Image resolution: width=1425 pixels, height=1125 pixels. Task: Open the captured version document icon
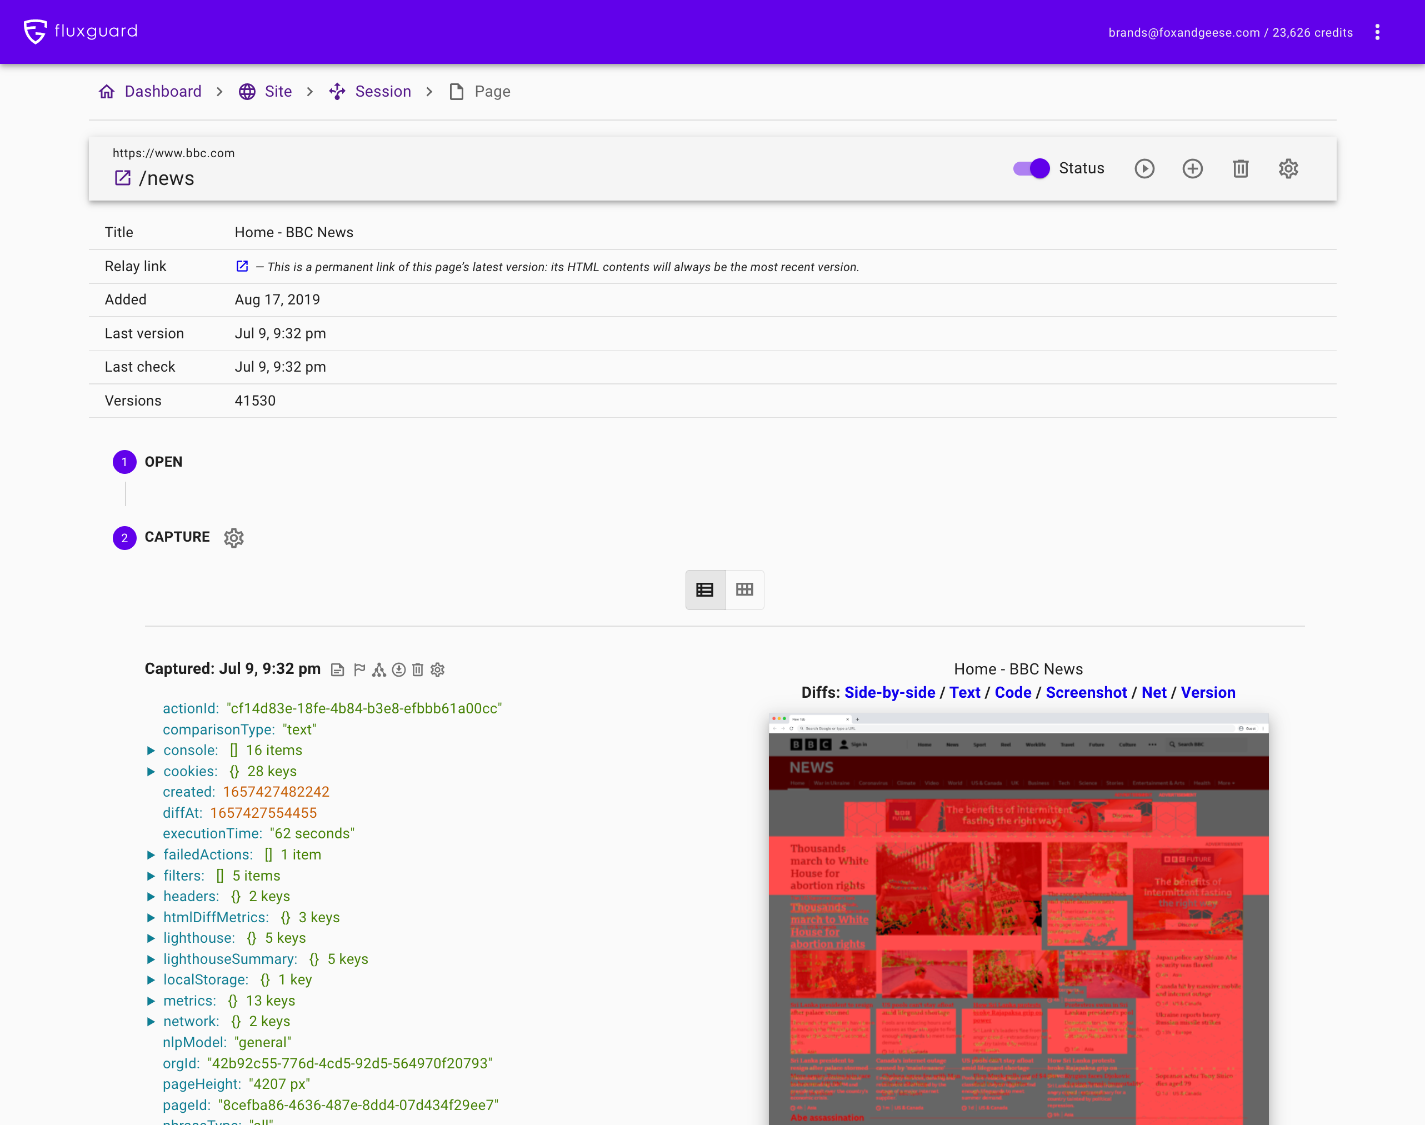[338, 670]
